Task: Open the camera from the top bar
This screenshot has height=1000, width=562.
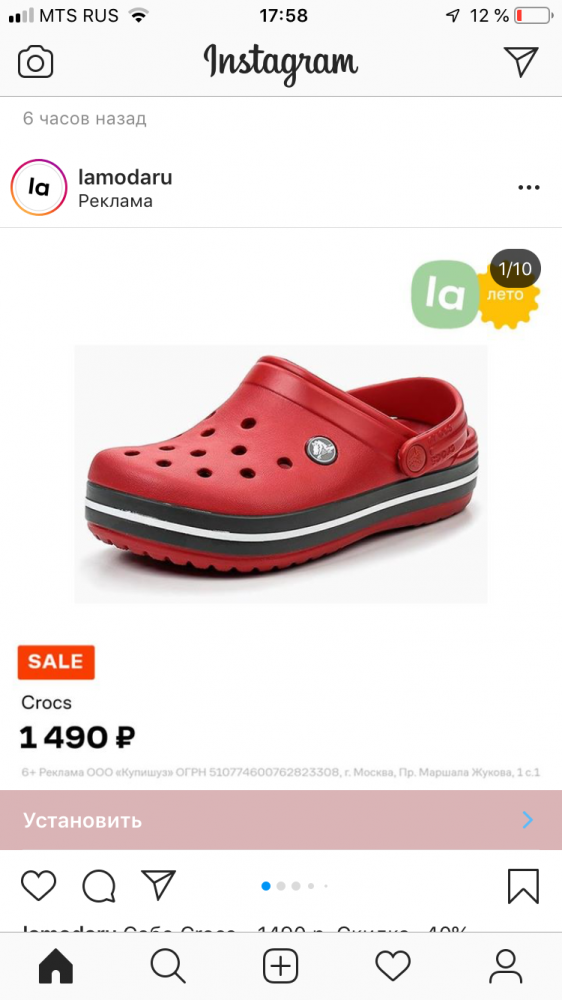Action: click(35, 62)
